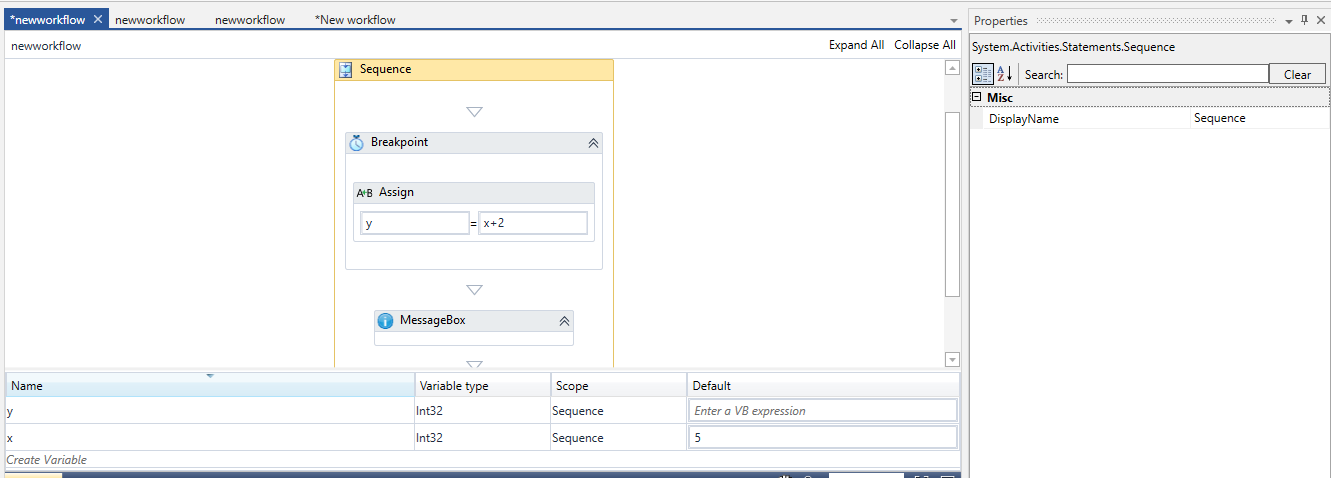Click the designer vertical scrollbar down arrow

(x=952, y=360)
